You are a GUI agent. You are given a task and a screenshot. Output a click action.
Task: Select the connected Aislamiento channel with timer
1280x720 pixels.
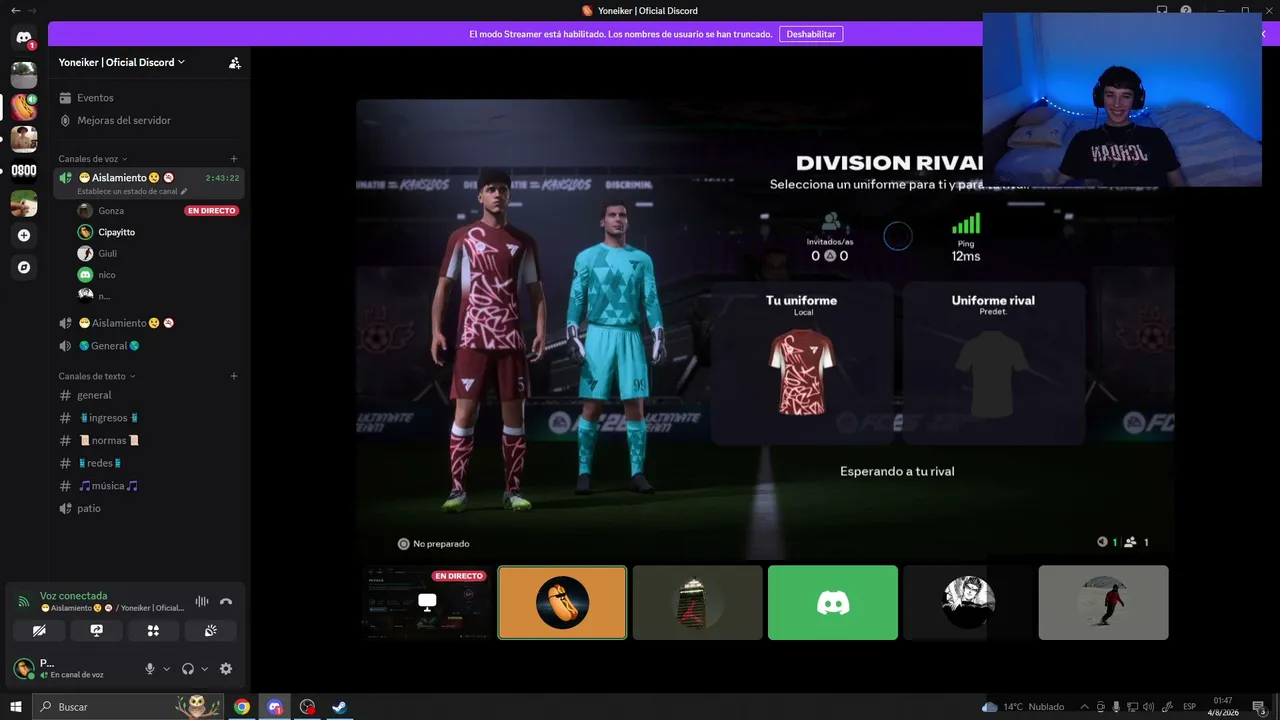150,183
